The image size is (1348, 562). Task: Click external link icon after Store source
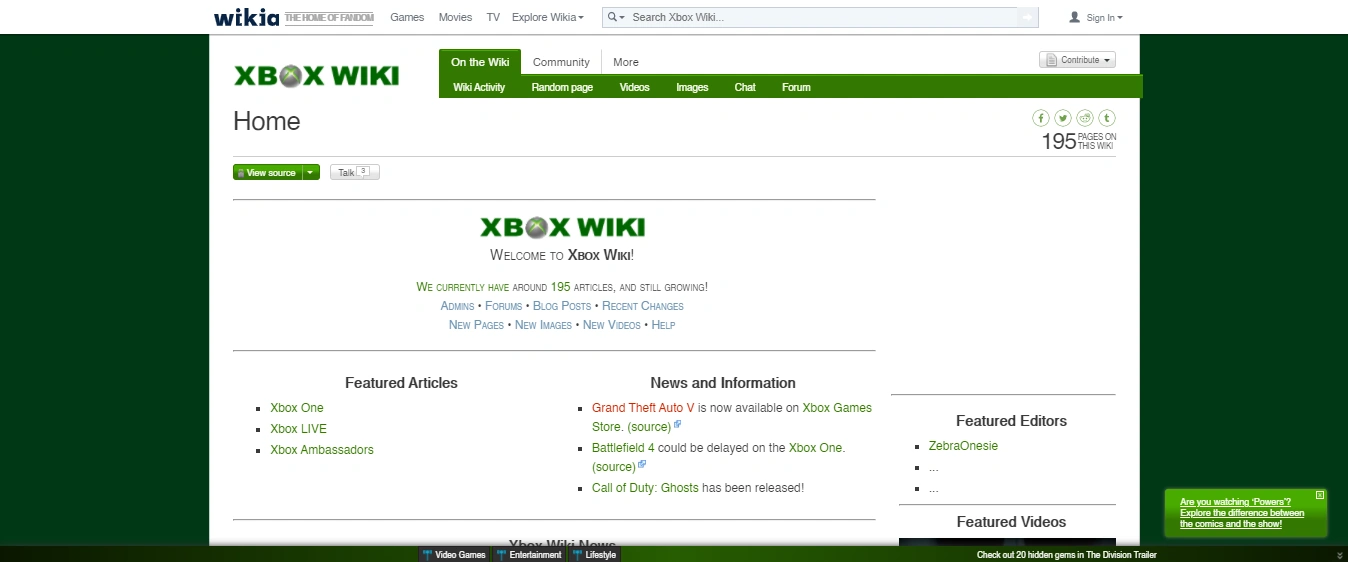pos(678,424)
